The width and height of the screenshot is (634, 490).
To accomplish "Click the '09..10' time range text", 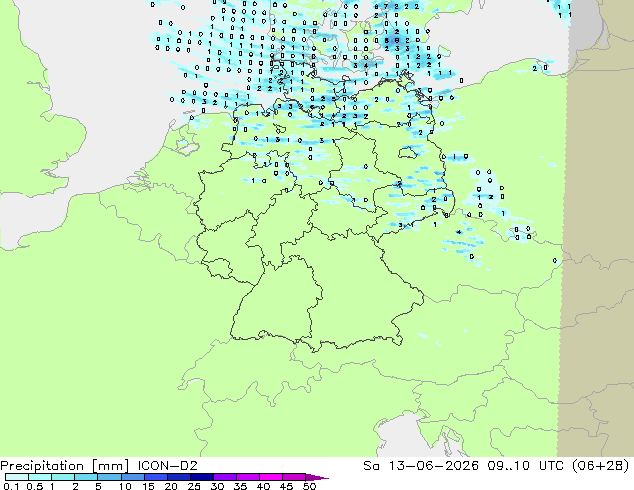I will point(508,466).
